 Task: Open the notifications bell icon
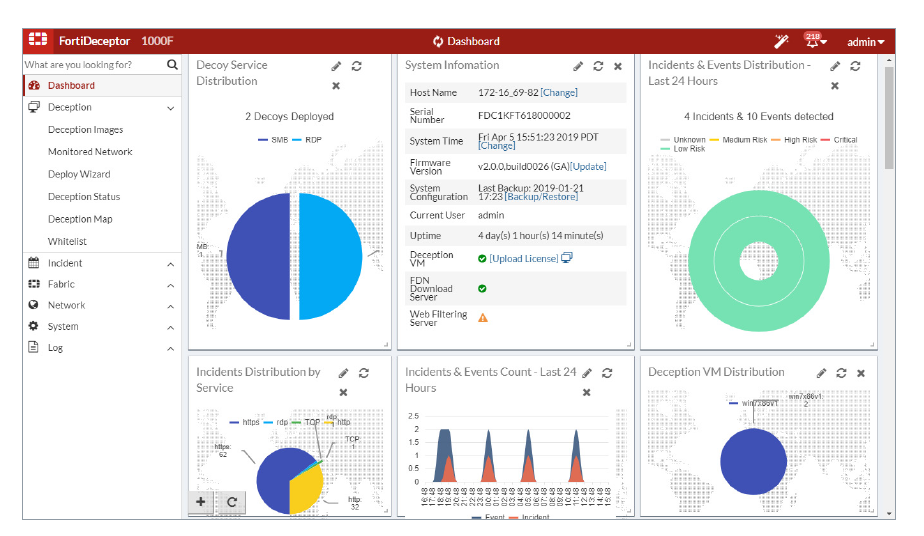pyautogui.click(x=812, y=41)
